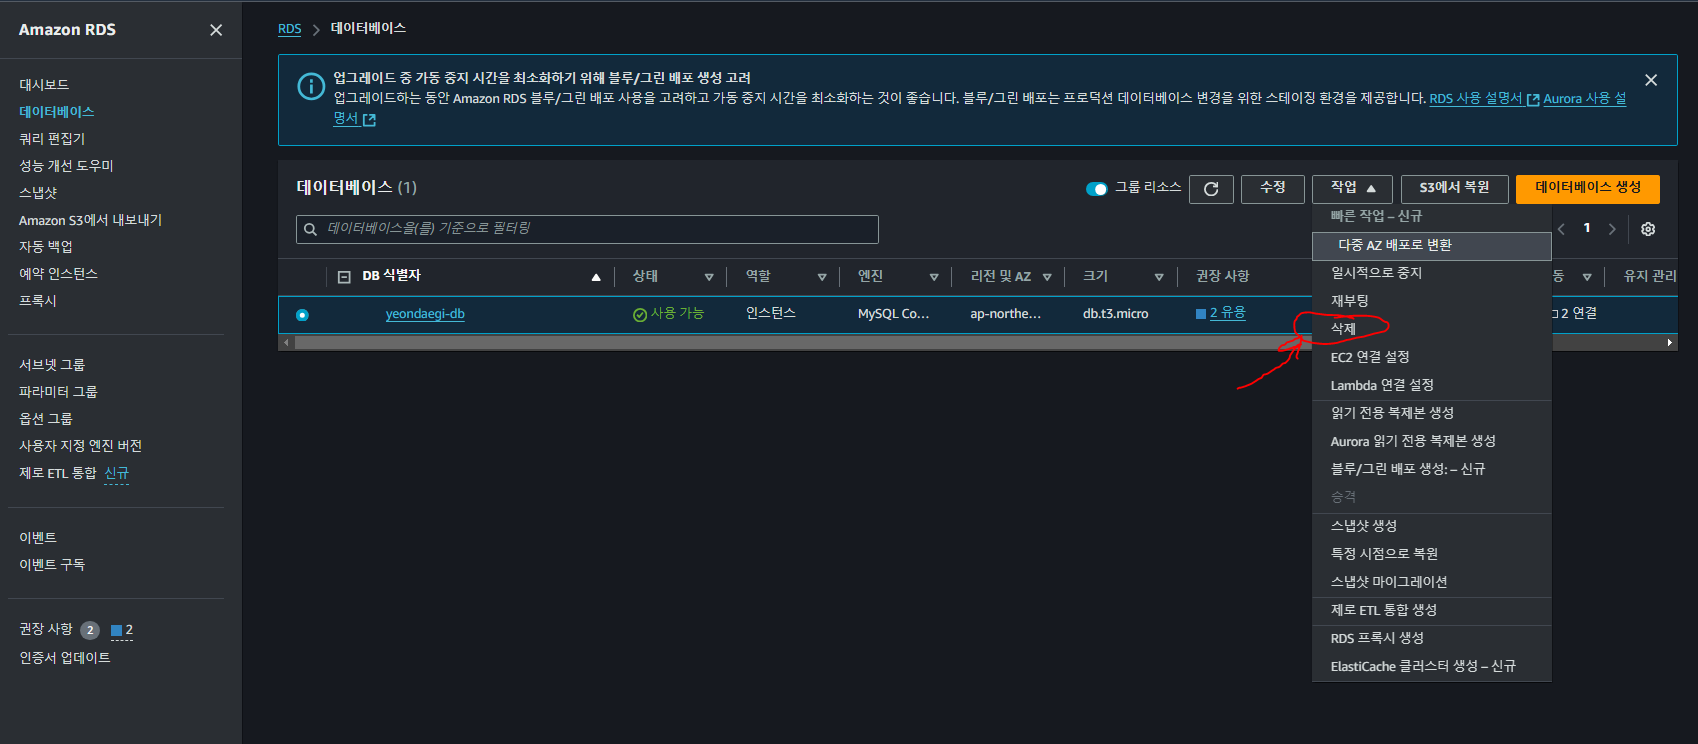The image size is (1698, 744).
Task: Go to 제로 ETL 통합 in sidebar
Action: (x=58, y=473)
